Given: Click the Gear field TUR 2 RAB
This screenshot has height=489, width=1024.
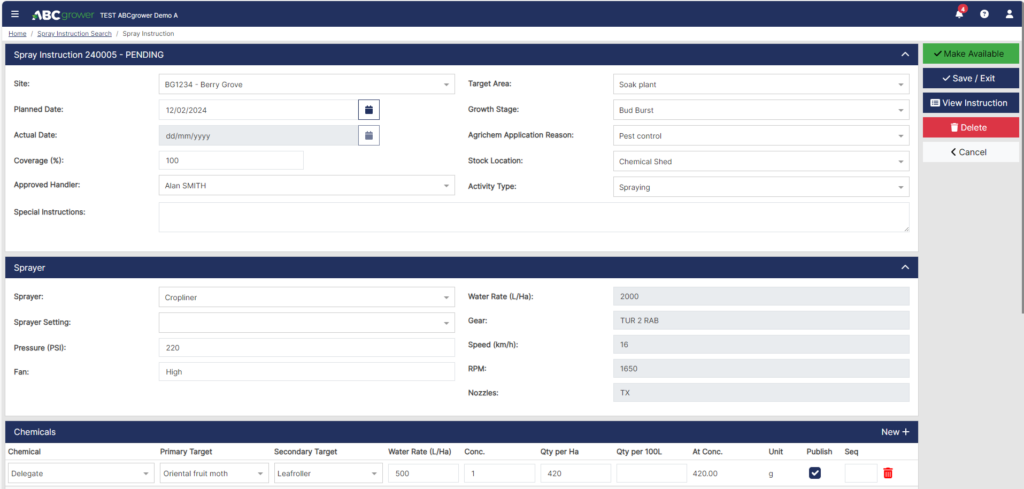Looking at the screenshot, I should click(761, 321).
